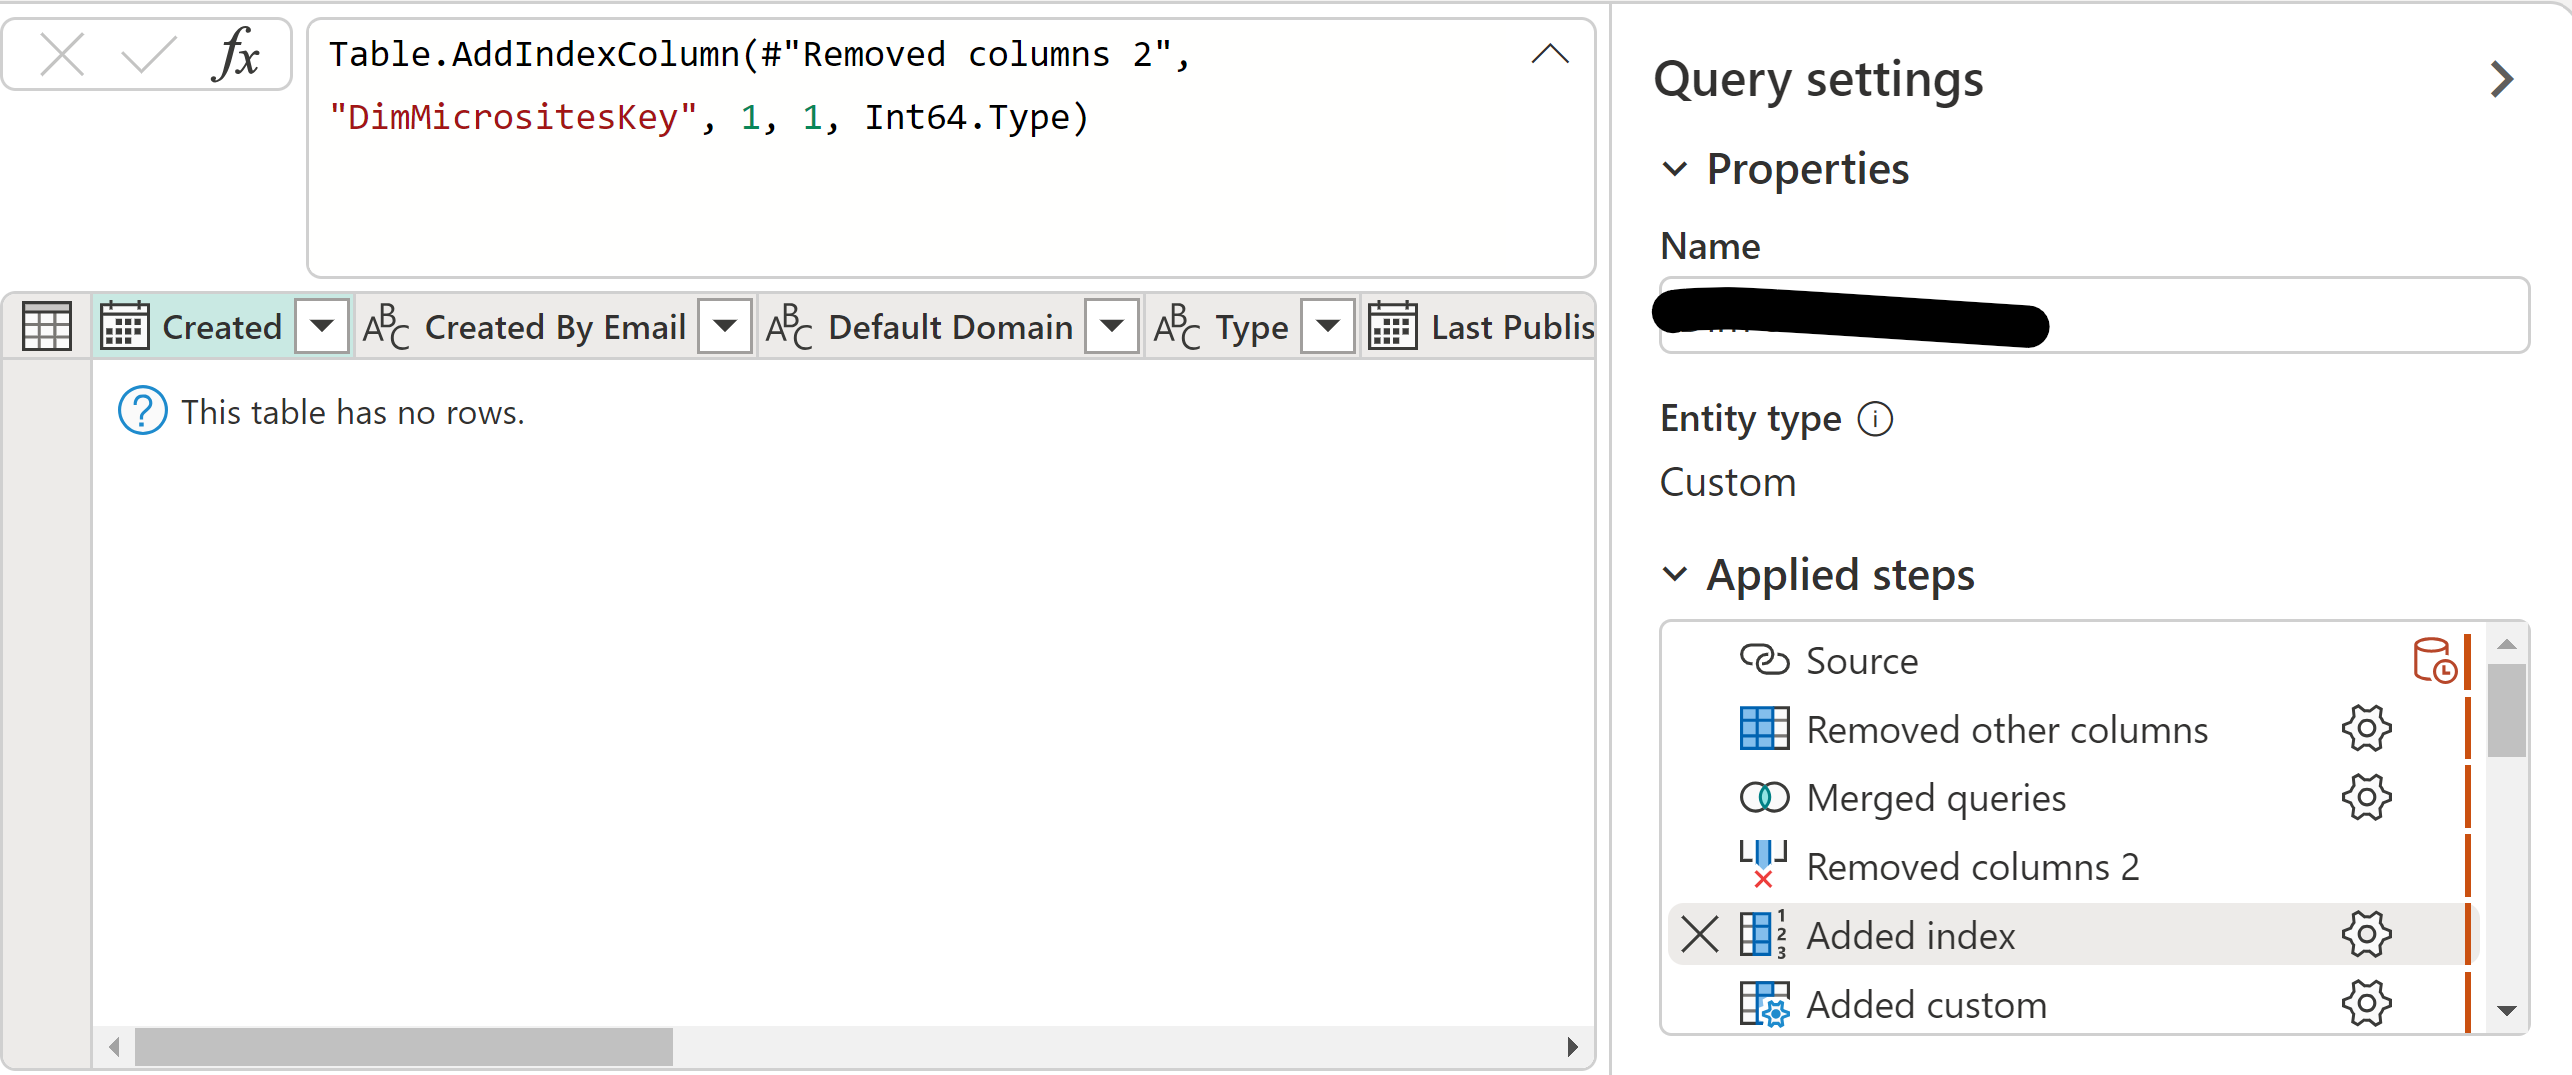Viewport: 2572px width, 1075px height.
Task: Confirm the formula with the checkmark icon
Action: tap(148, 54)
